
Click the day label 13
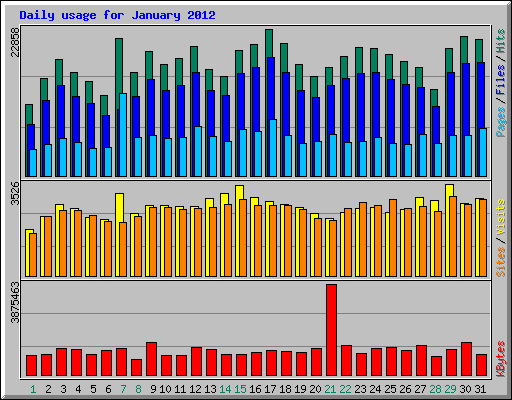click(210, 389)
